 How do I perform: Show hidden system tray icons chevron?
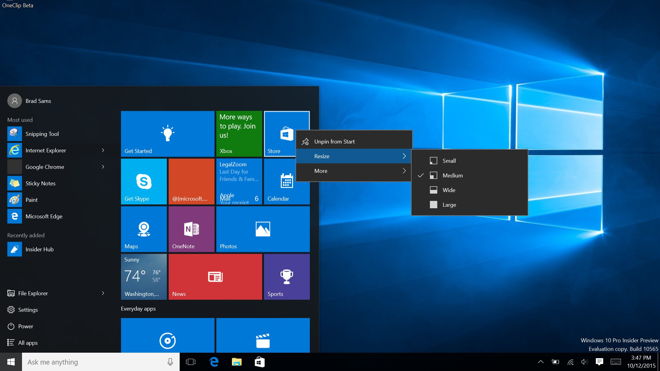(x=541, y=362)
